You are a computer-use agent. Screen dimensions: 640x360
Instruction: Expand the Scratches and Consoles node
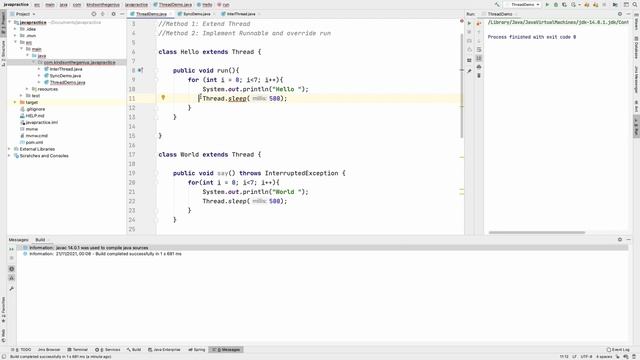point(9,156)
